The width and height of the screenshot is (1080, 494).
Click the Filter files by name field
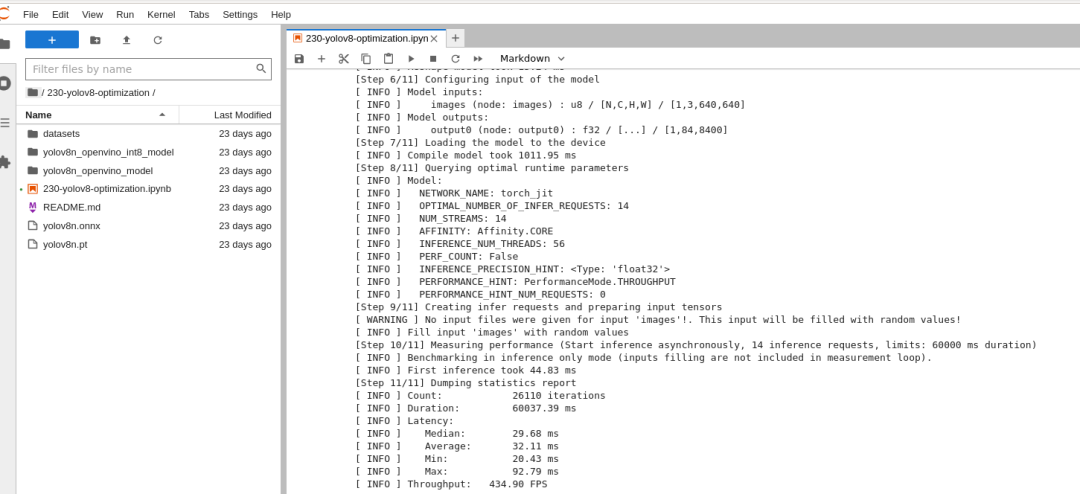[148, 69]
